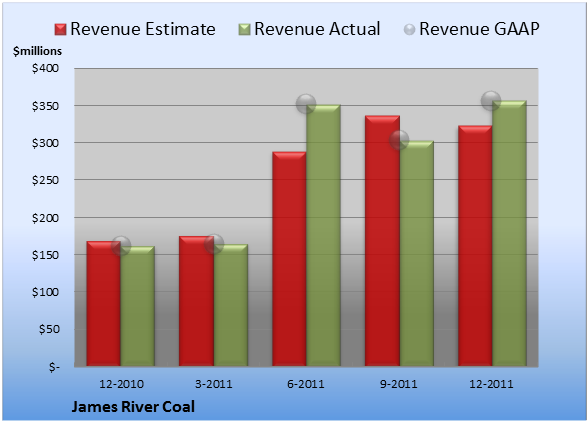Click the 3-2011 quarter label
Viewport: 588px width, 422px height.
tap(214, 384)
